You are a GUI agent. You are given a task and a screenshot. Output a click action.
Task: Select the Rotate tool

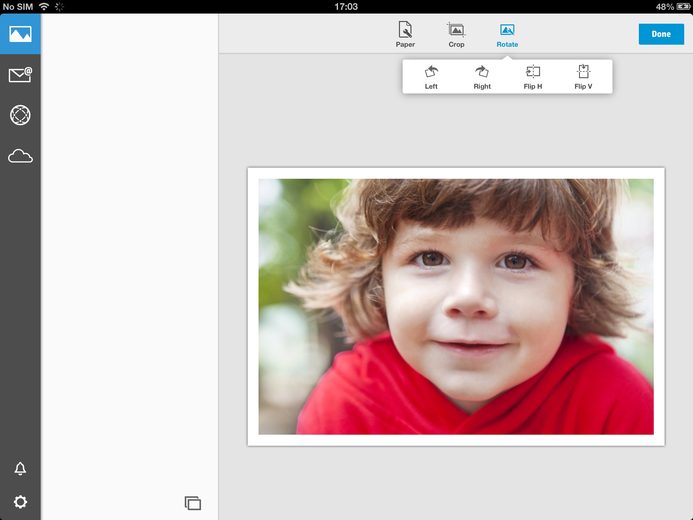click(x=507, y=35)
